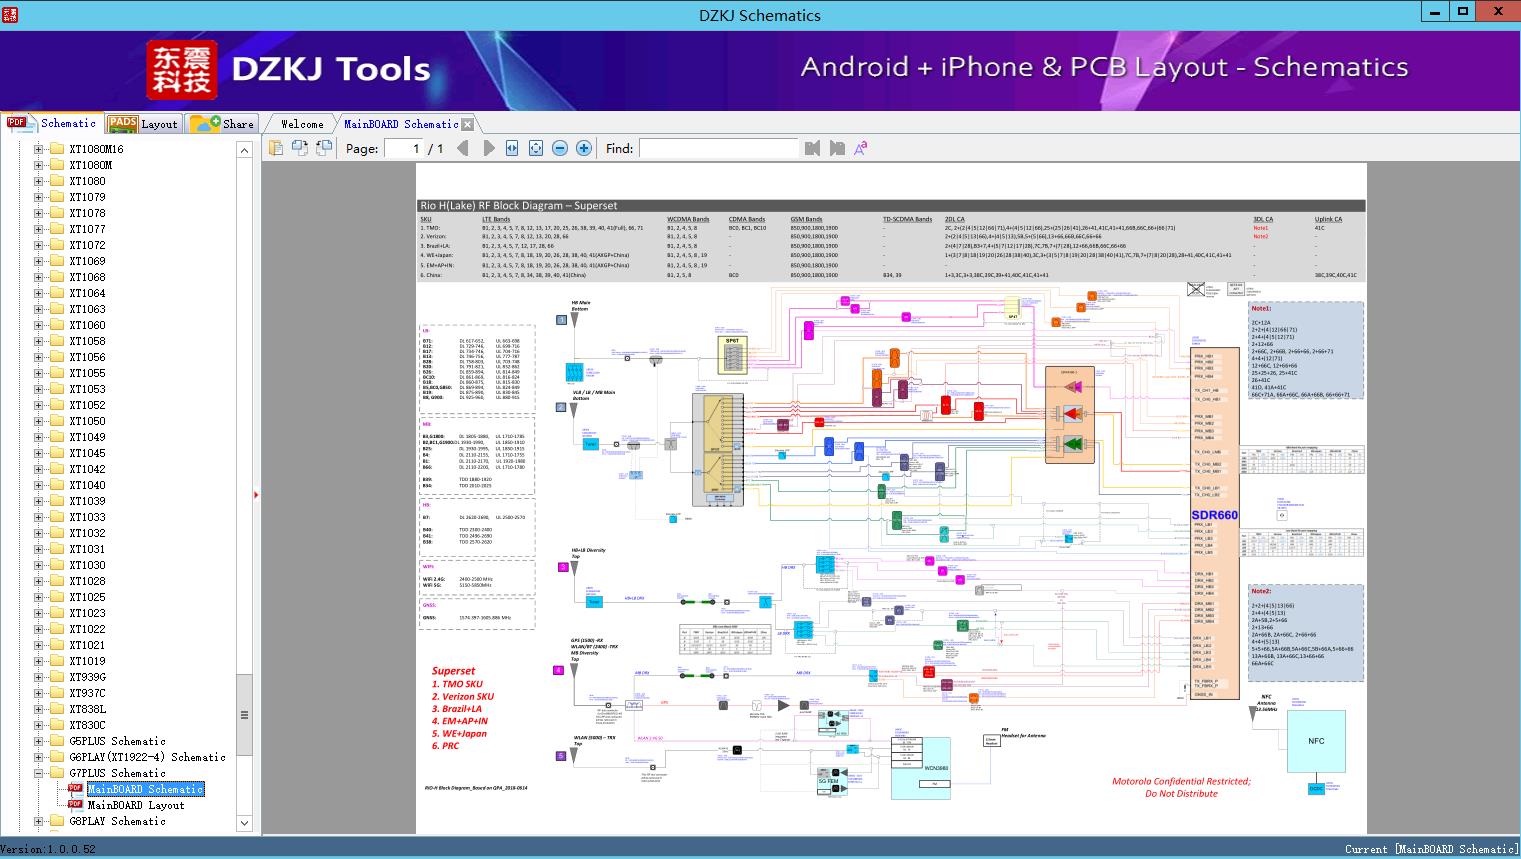Click the tree scrollbar down arrow

[x=244, y=823]
